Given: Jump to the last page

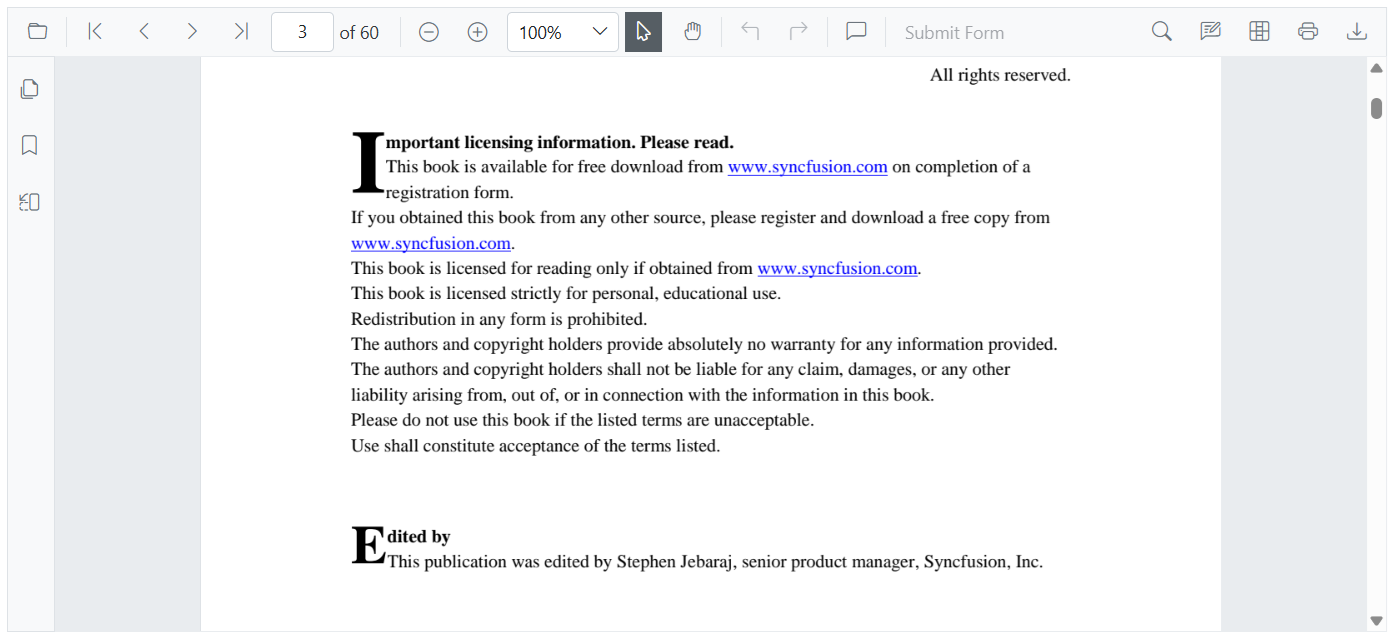Looking at the screenshot, I should point(241,32).
